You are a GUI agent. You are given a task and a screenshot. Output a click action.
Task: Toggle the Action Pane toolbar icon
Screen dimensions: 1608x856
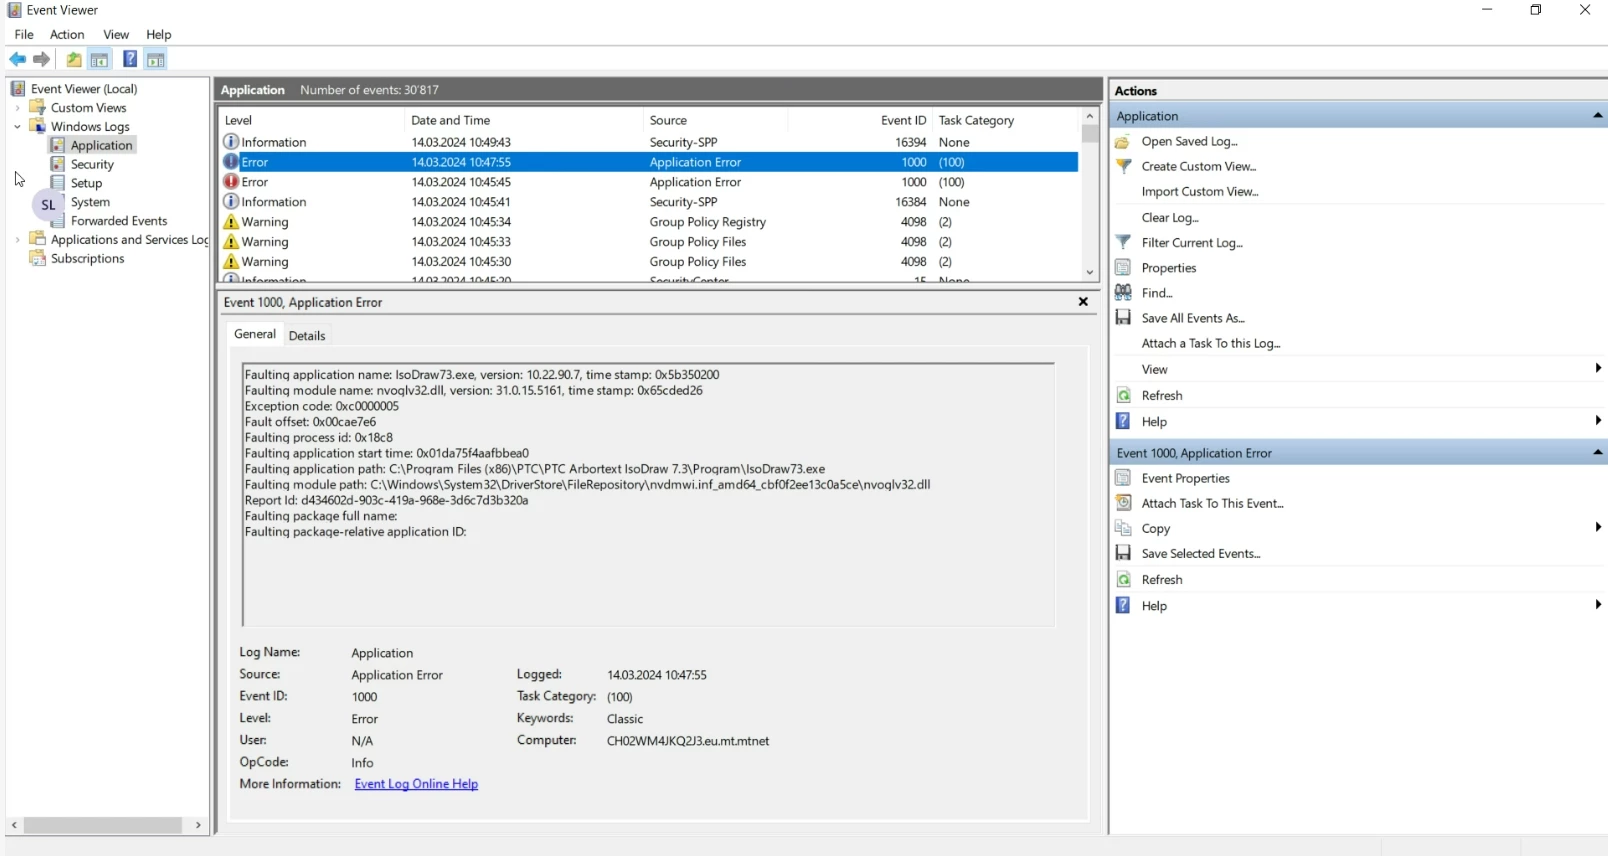click(156, 59)
